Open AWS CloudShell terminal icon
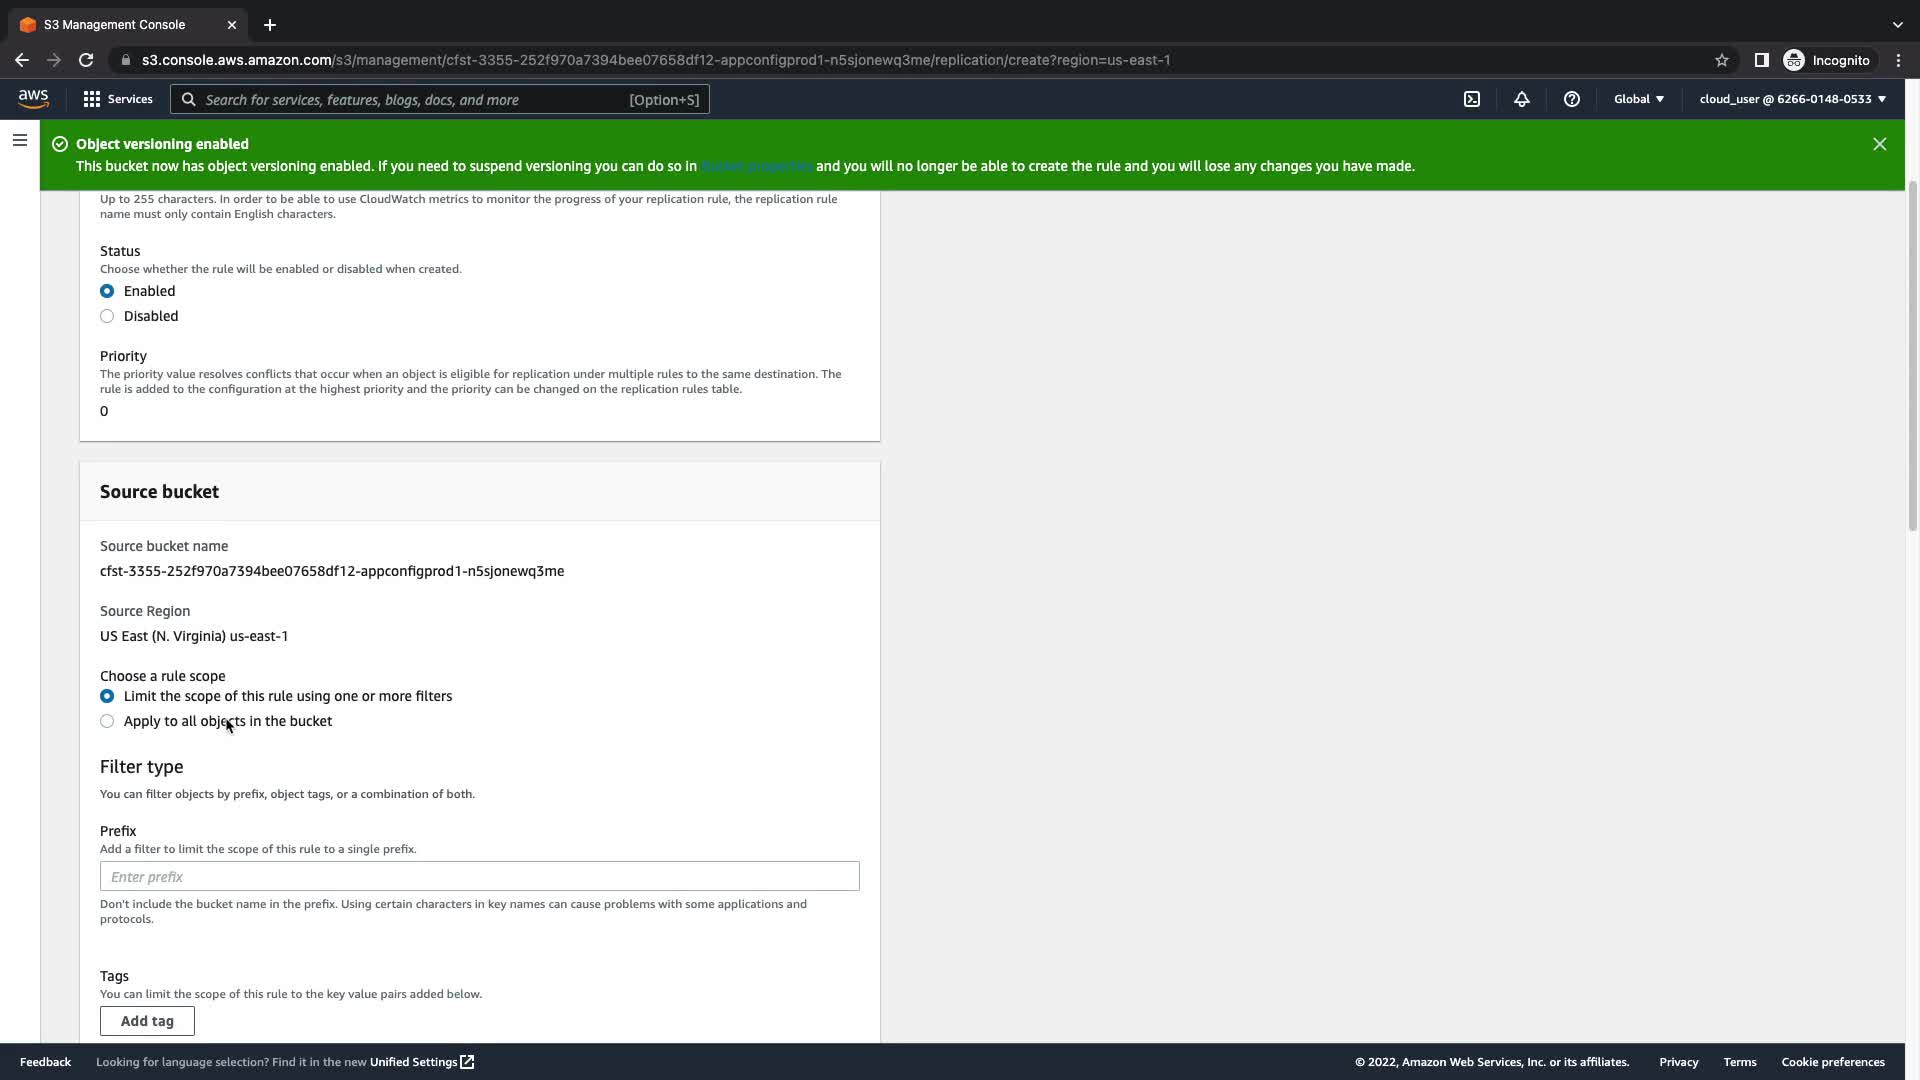 [1472, 99]
